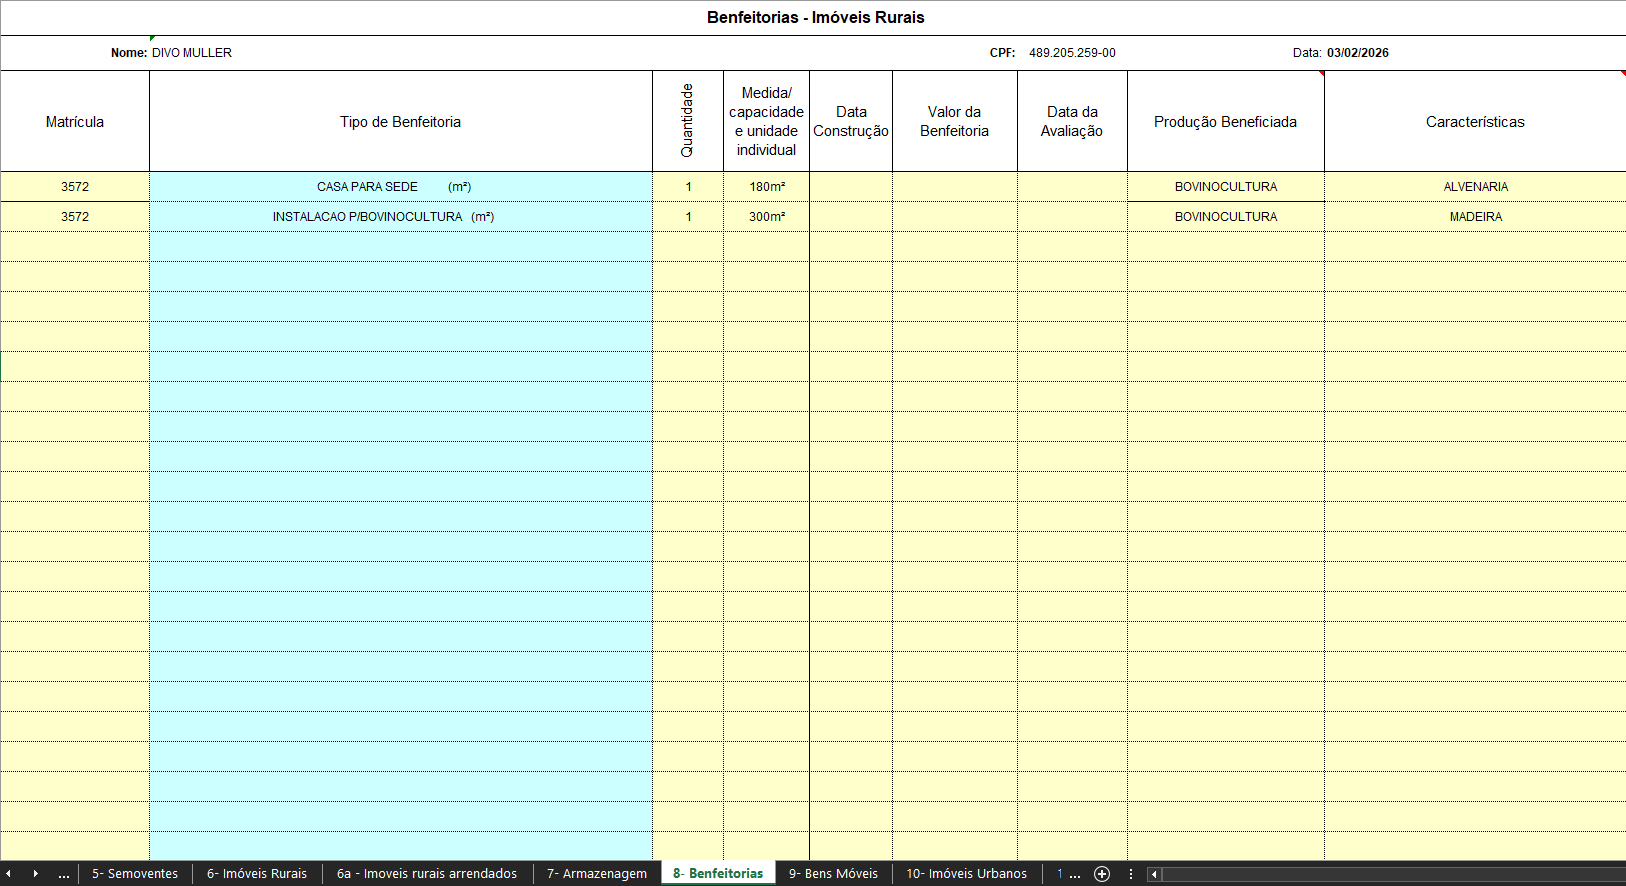This screenshot has width=1626, height=886.
Task: Click the tab bar resize handle dots
Action: pos(1131,874)
